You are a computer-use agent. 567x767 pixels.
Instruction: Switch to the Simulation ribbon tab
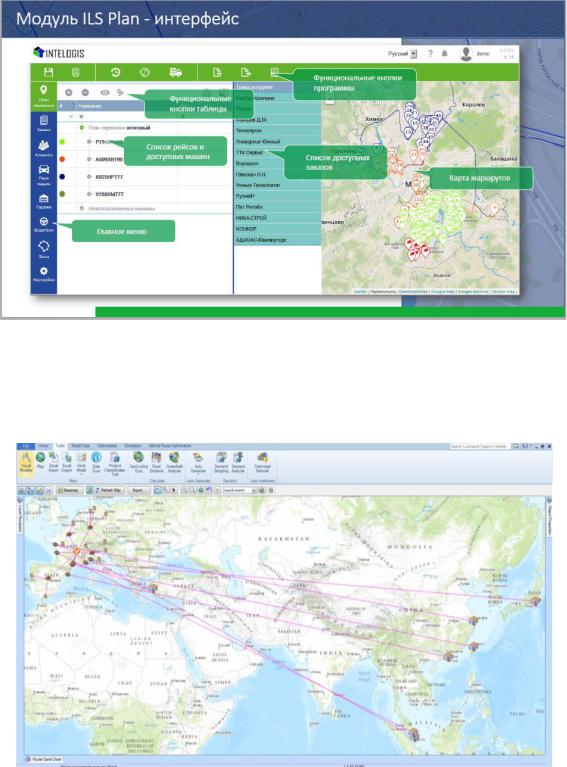pyautogui.click(x=132, y=446)
